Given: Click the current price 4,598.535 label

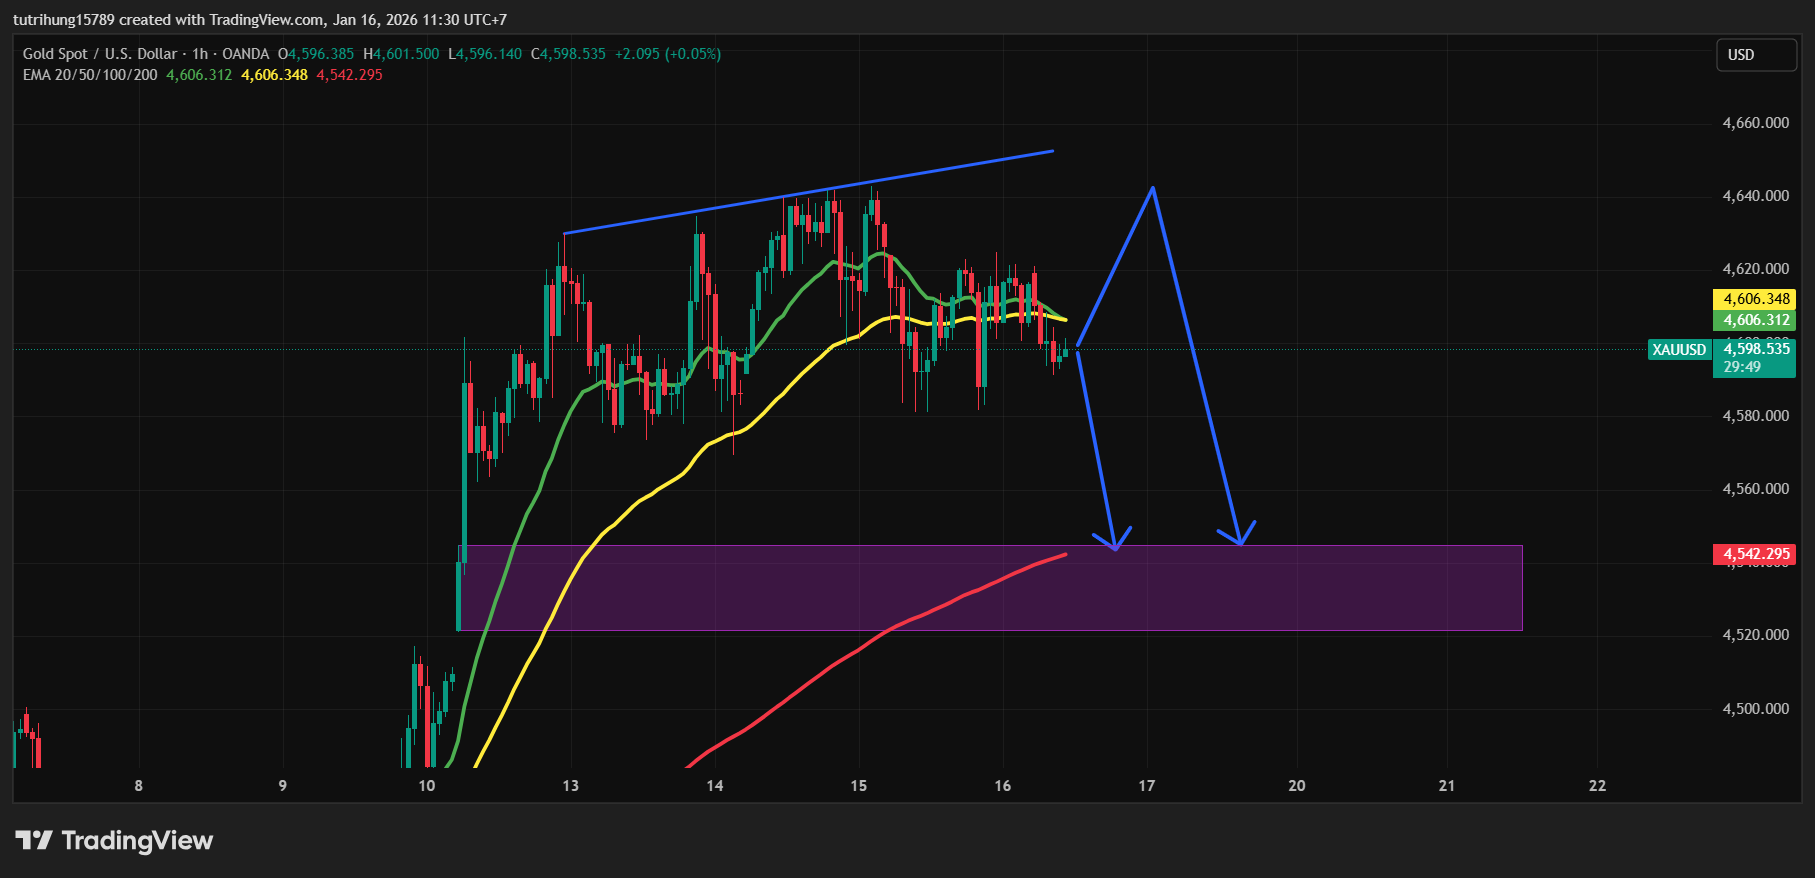Looking at the screenshot, I should 1756,349.
